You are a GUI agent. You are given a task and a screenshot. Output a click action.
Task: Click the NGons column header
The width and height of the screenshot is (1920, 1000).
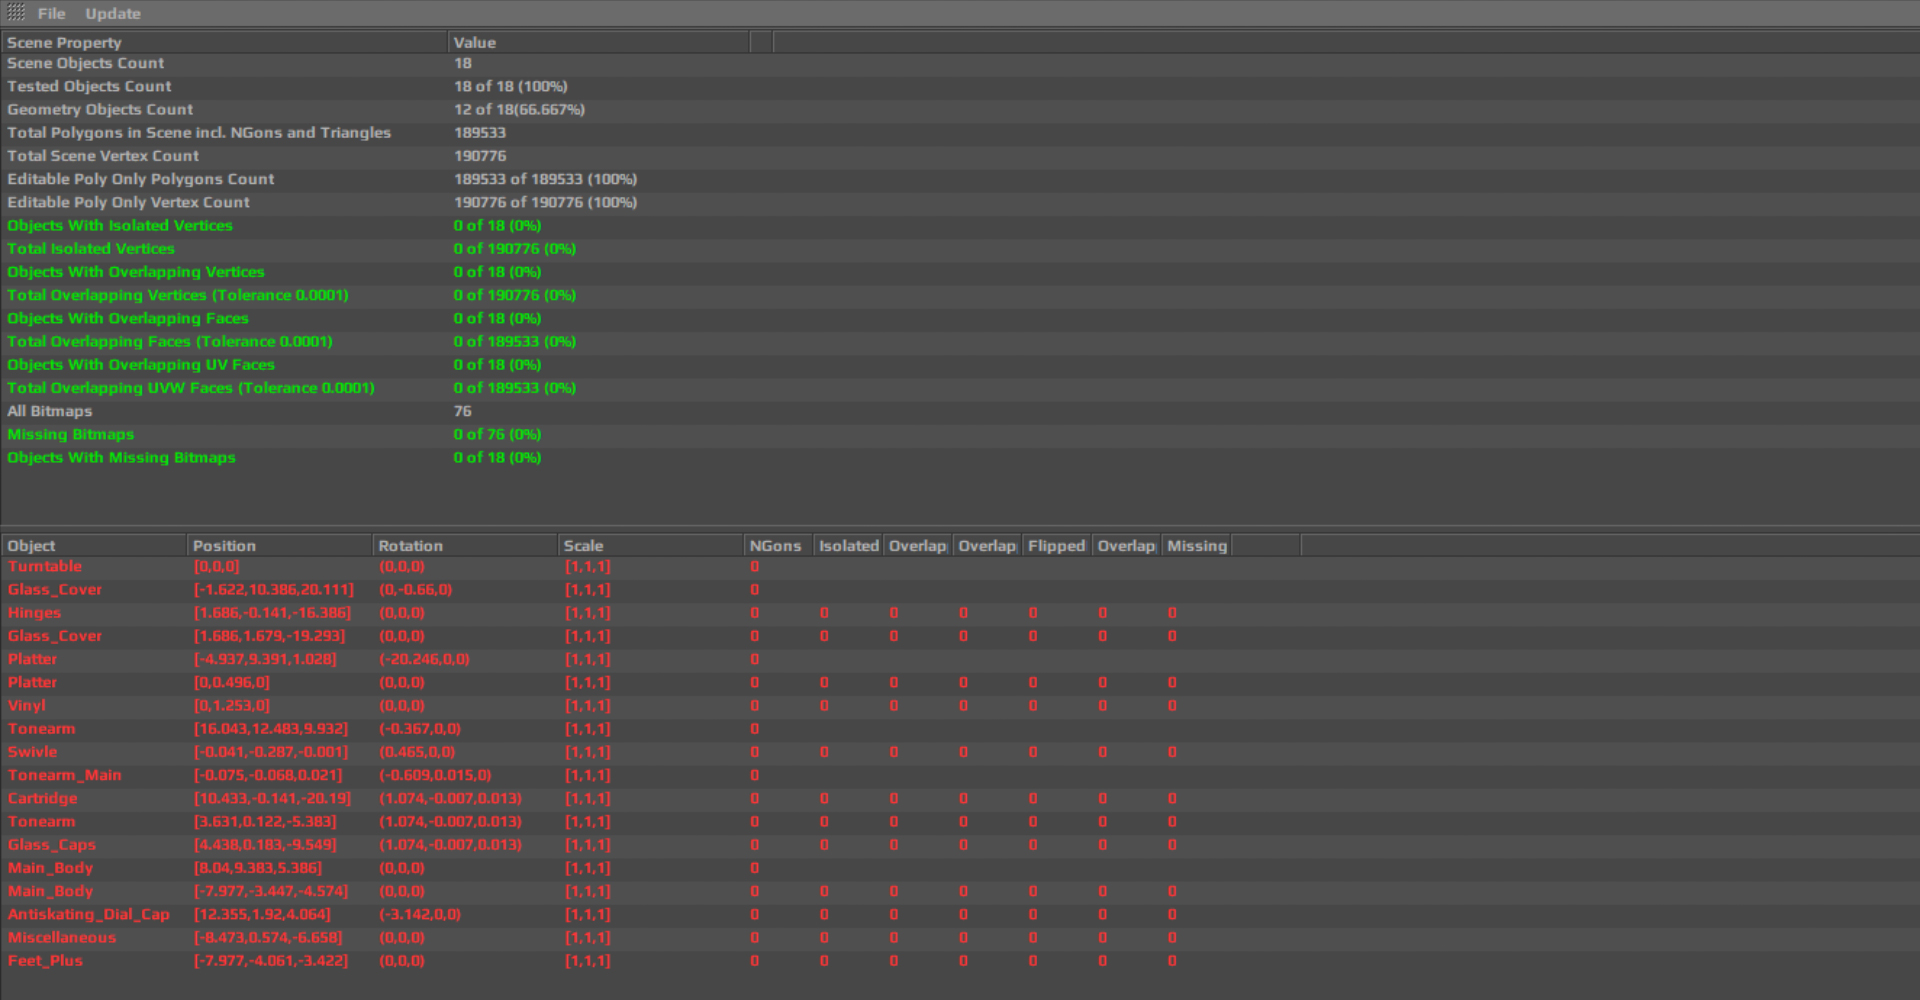pos(778,545)
